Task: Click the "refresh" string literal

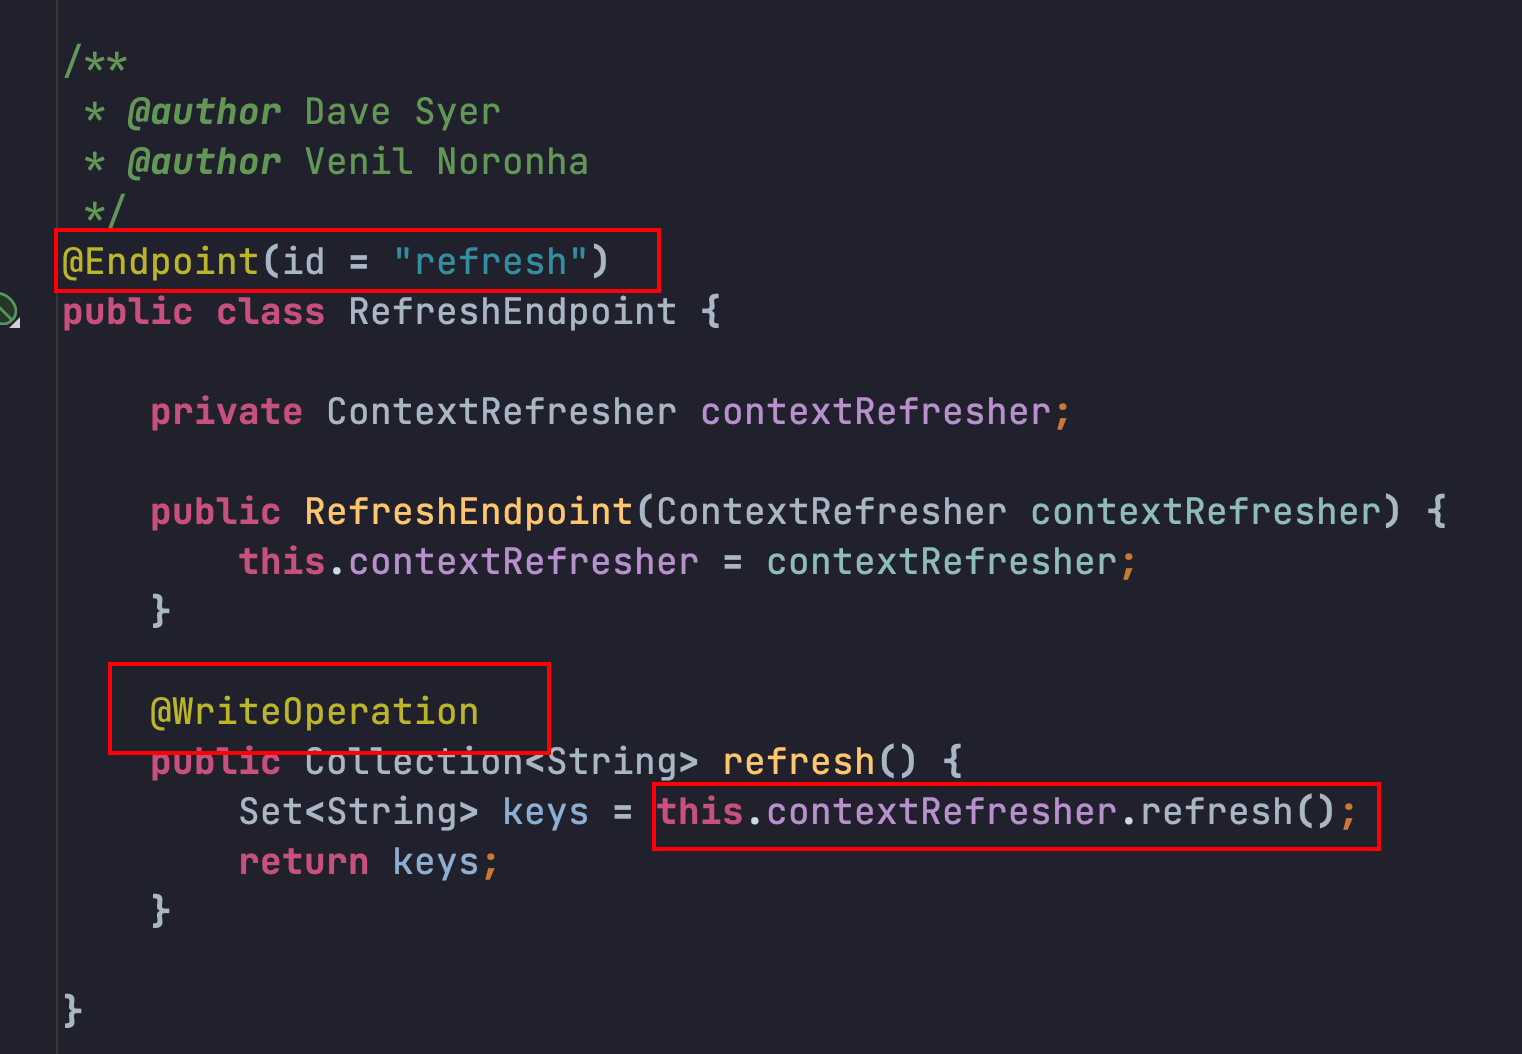Action: (490, 262)
